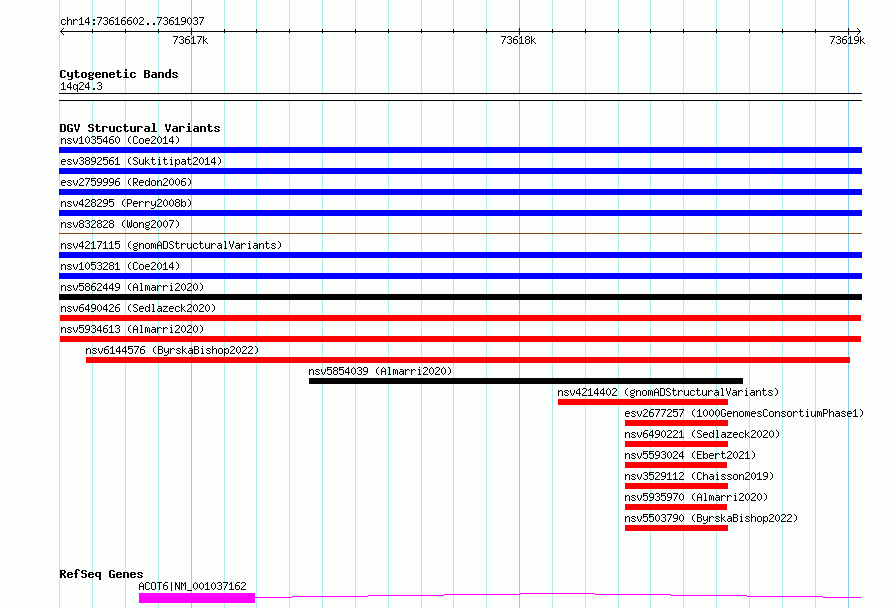Click the 73618k ruler position
Image resolution: width=890 pixels, height=608 pixels.
518,40
